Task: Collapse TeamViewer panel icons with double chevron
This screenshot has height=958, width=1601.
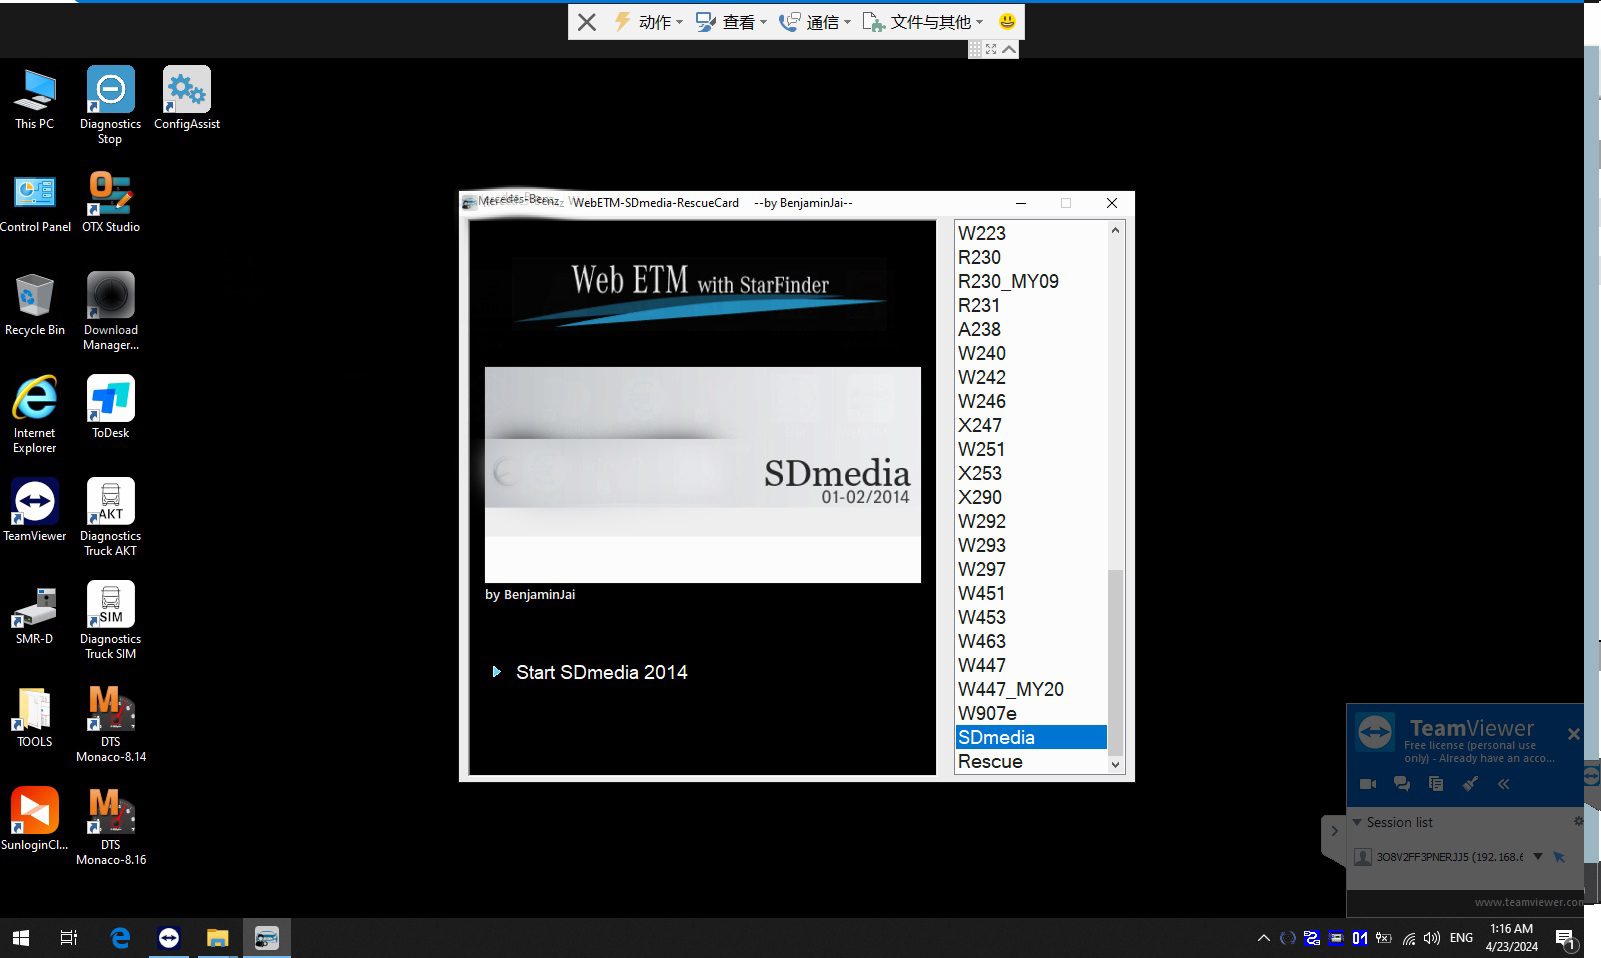Action: (1503, 784)
